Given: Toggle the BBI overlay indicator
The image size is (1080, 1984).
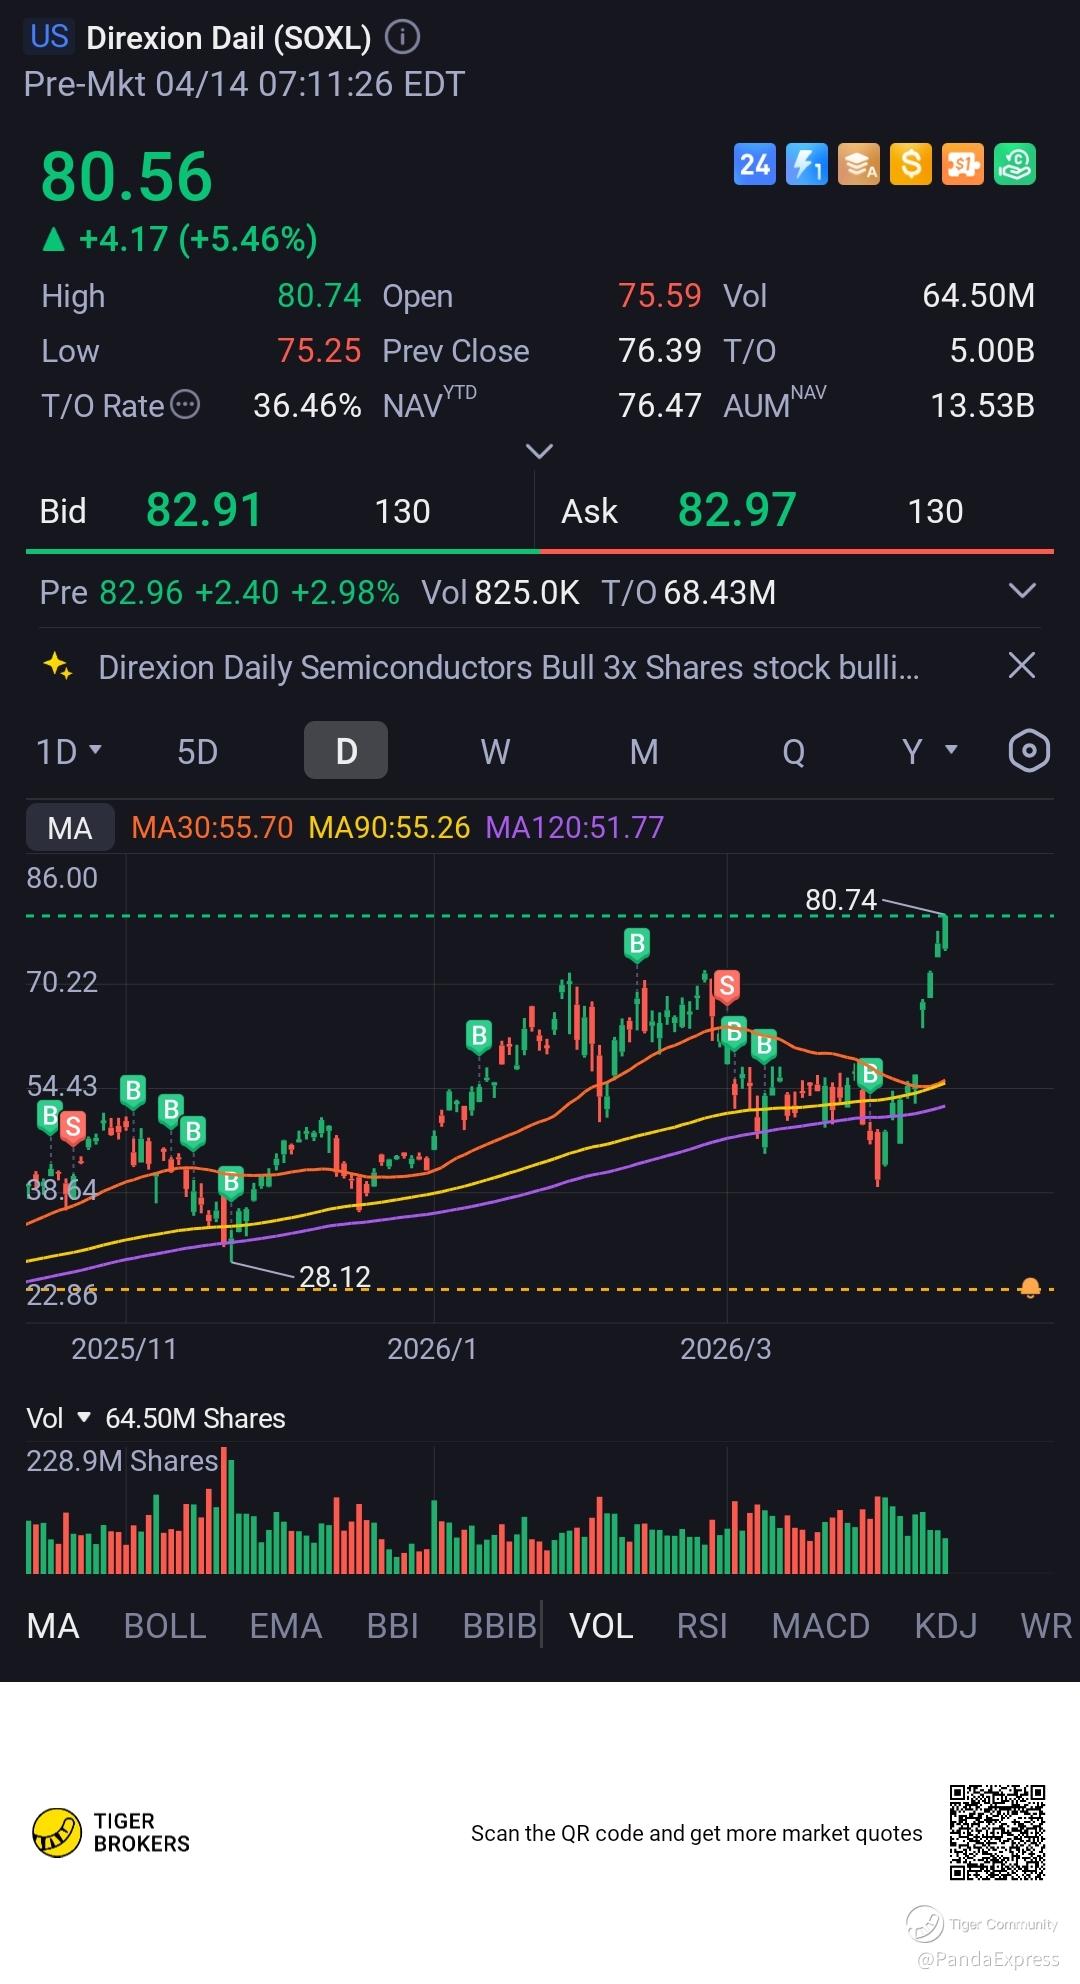Looking at the screenshot, I should (392, 1626).
